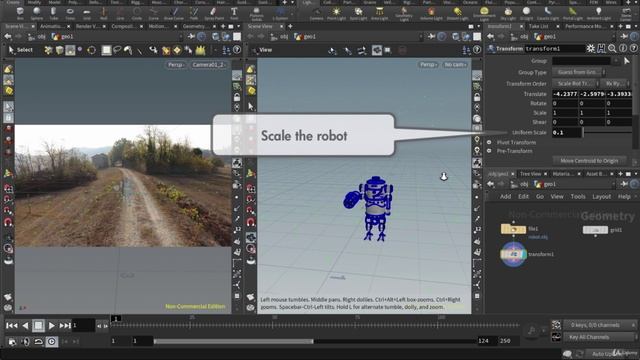640x360 pixels.
Task: Select the Sphere shelf tool
Action: pos(37,13)
